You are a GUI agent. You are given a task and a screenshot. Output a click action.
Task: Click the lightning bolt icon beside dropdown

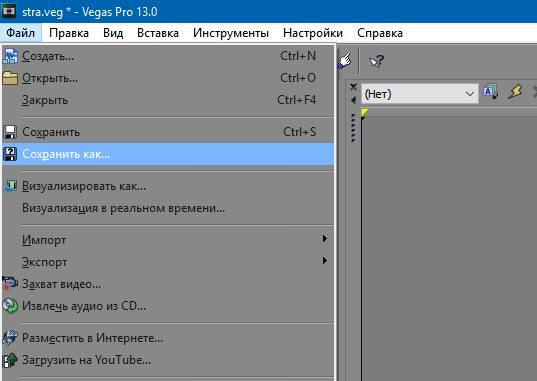click(515, 92)
